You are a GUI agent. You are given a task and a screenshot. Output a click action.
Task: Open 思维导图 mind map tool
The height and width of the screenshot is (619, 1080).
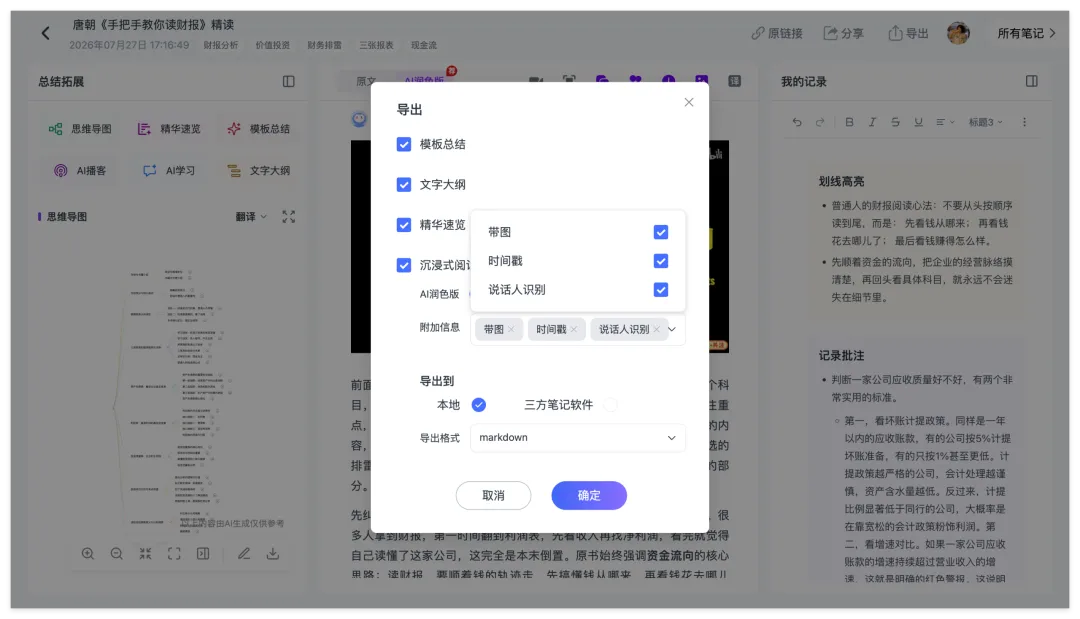80,129
